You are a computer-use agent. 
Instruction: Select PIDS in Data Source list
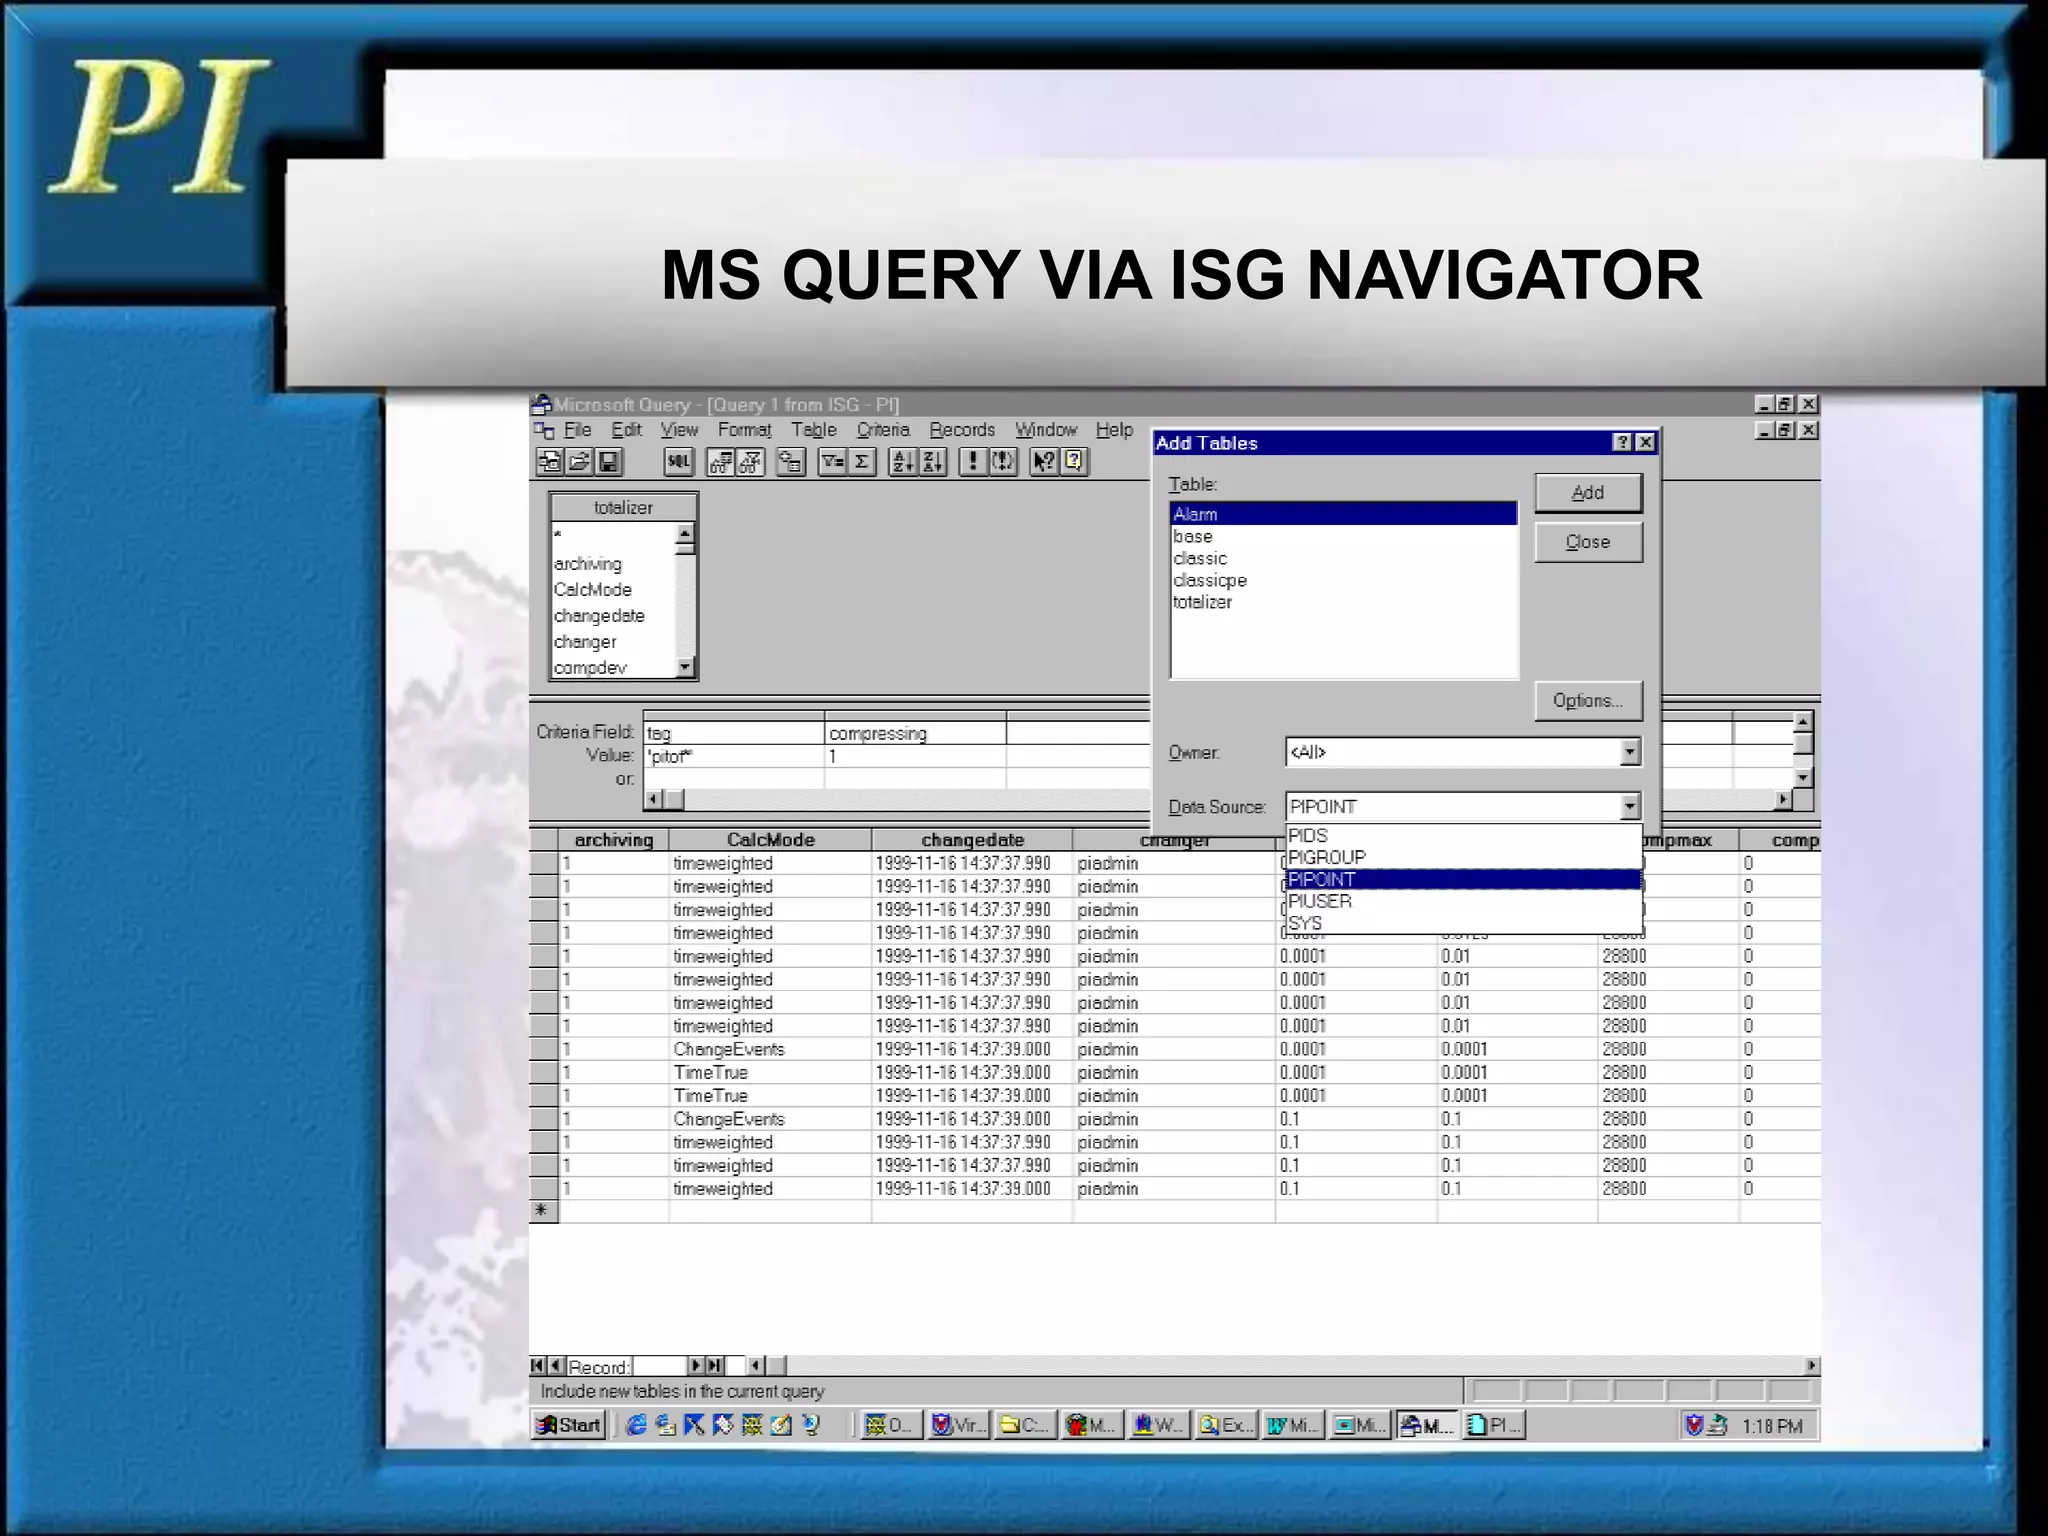(1463, 836)
